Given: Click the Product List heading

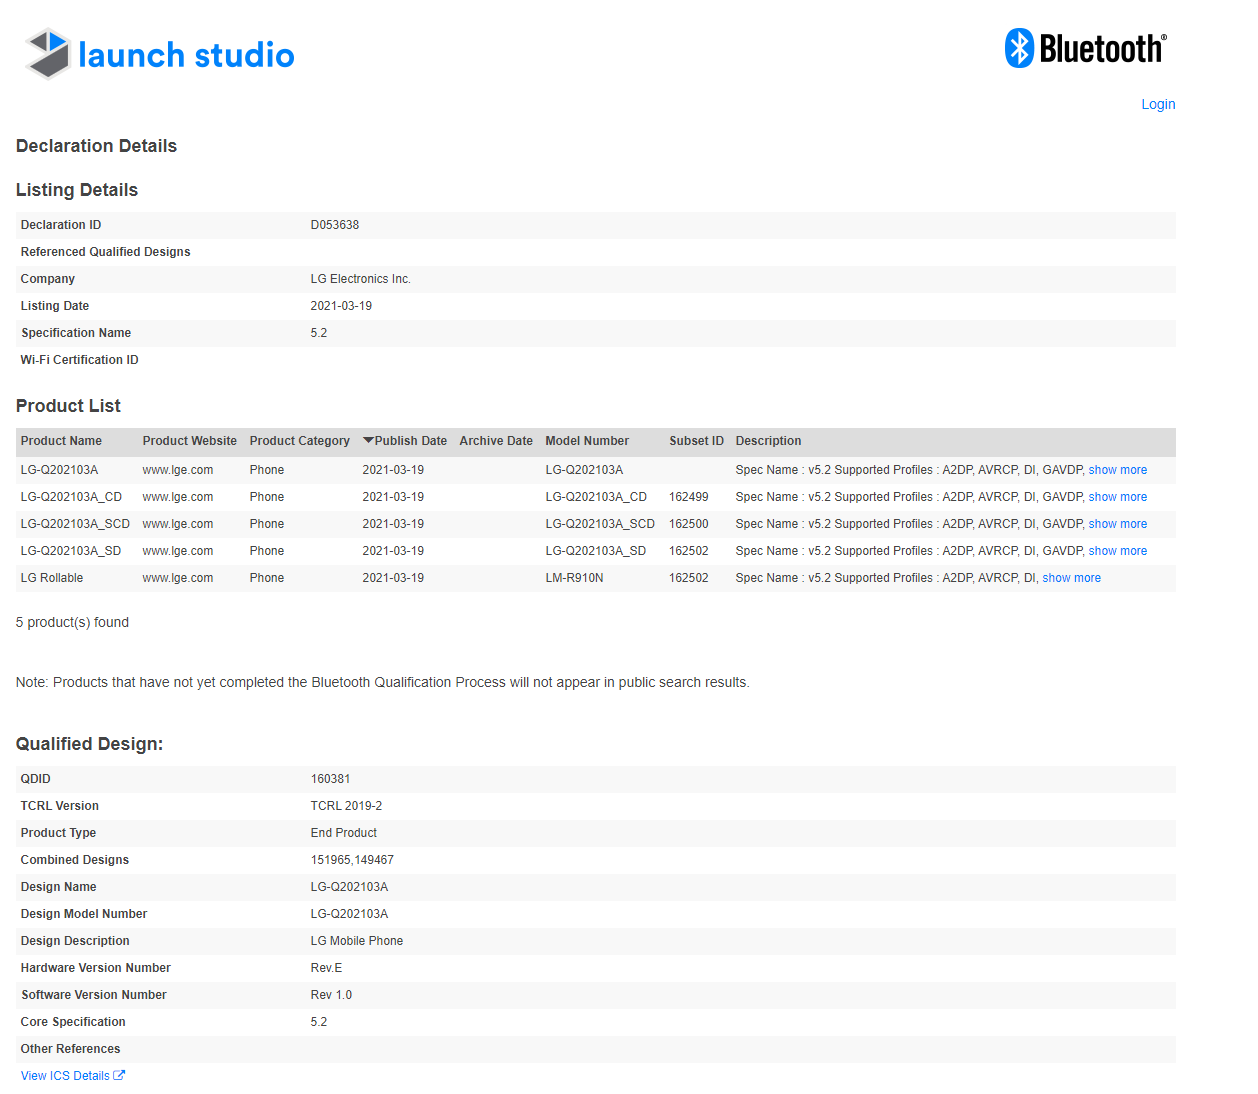Looking at the screenshot, I should [x=68, y=406].
